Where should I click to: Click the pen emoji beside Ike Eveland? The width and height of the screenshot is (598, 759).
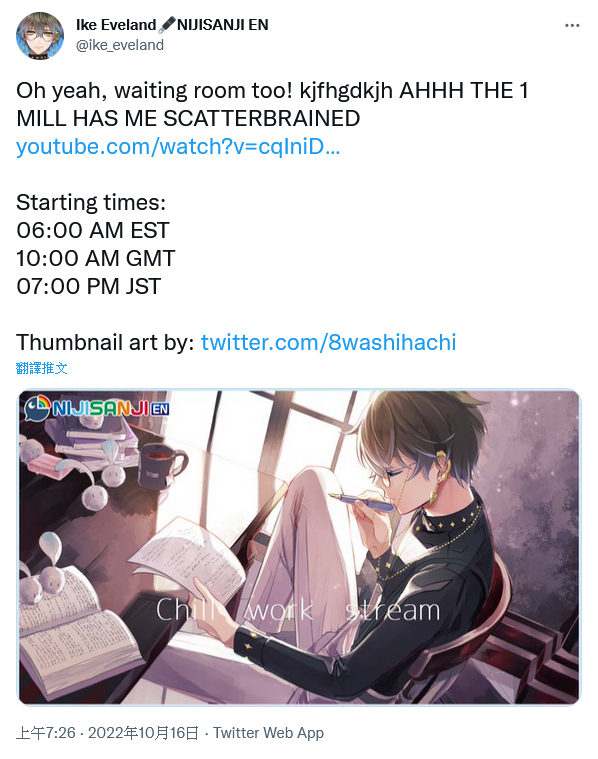pyautogui.click(x=167, y=25)
